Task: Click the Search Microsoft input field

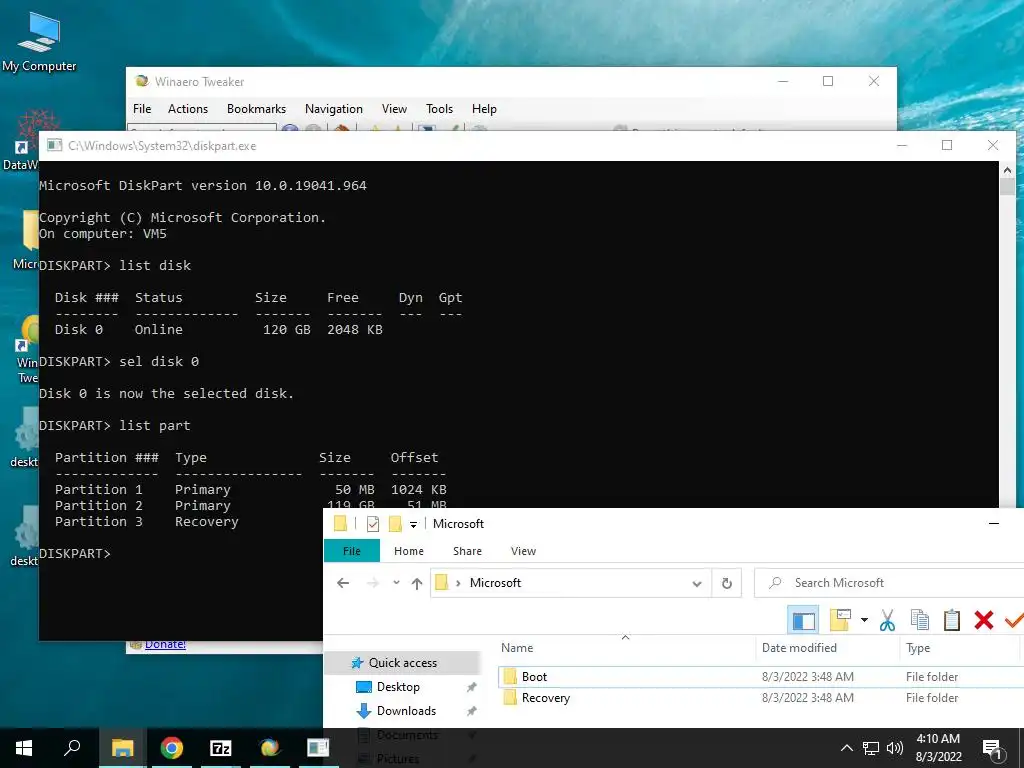Action: click(889, 583)
